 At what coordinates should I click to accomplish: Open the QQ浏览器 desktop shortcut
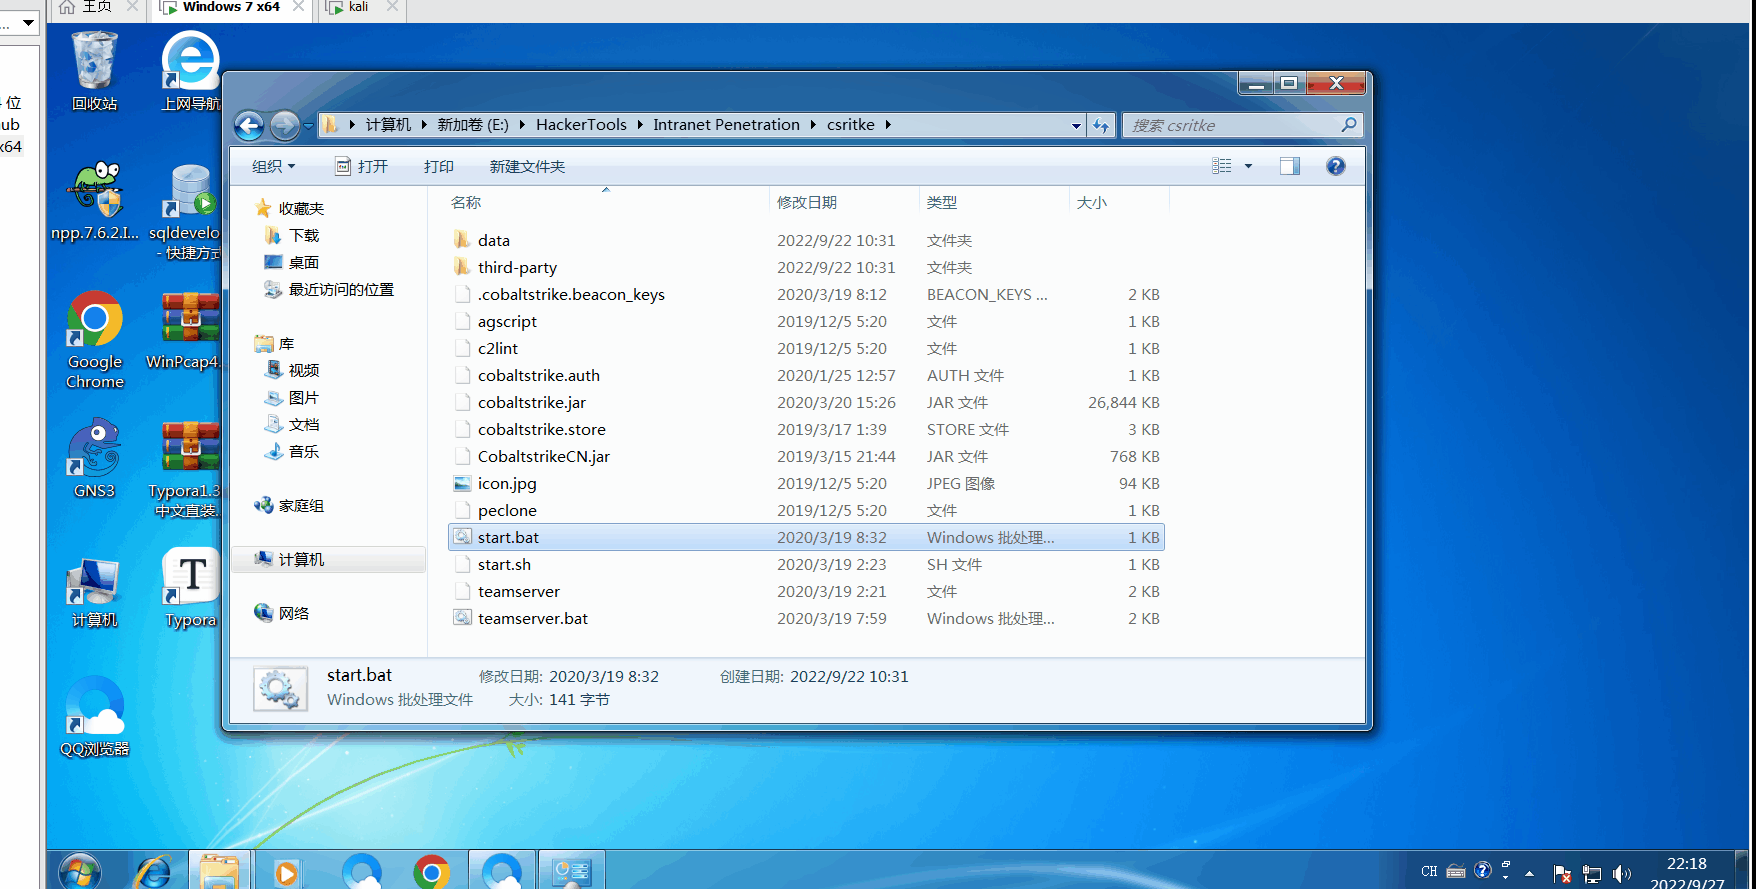point(95,716)
